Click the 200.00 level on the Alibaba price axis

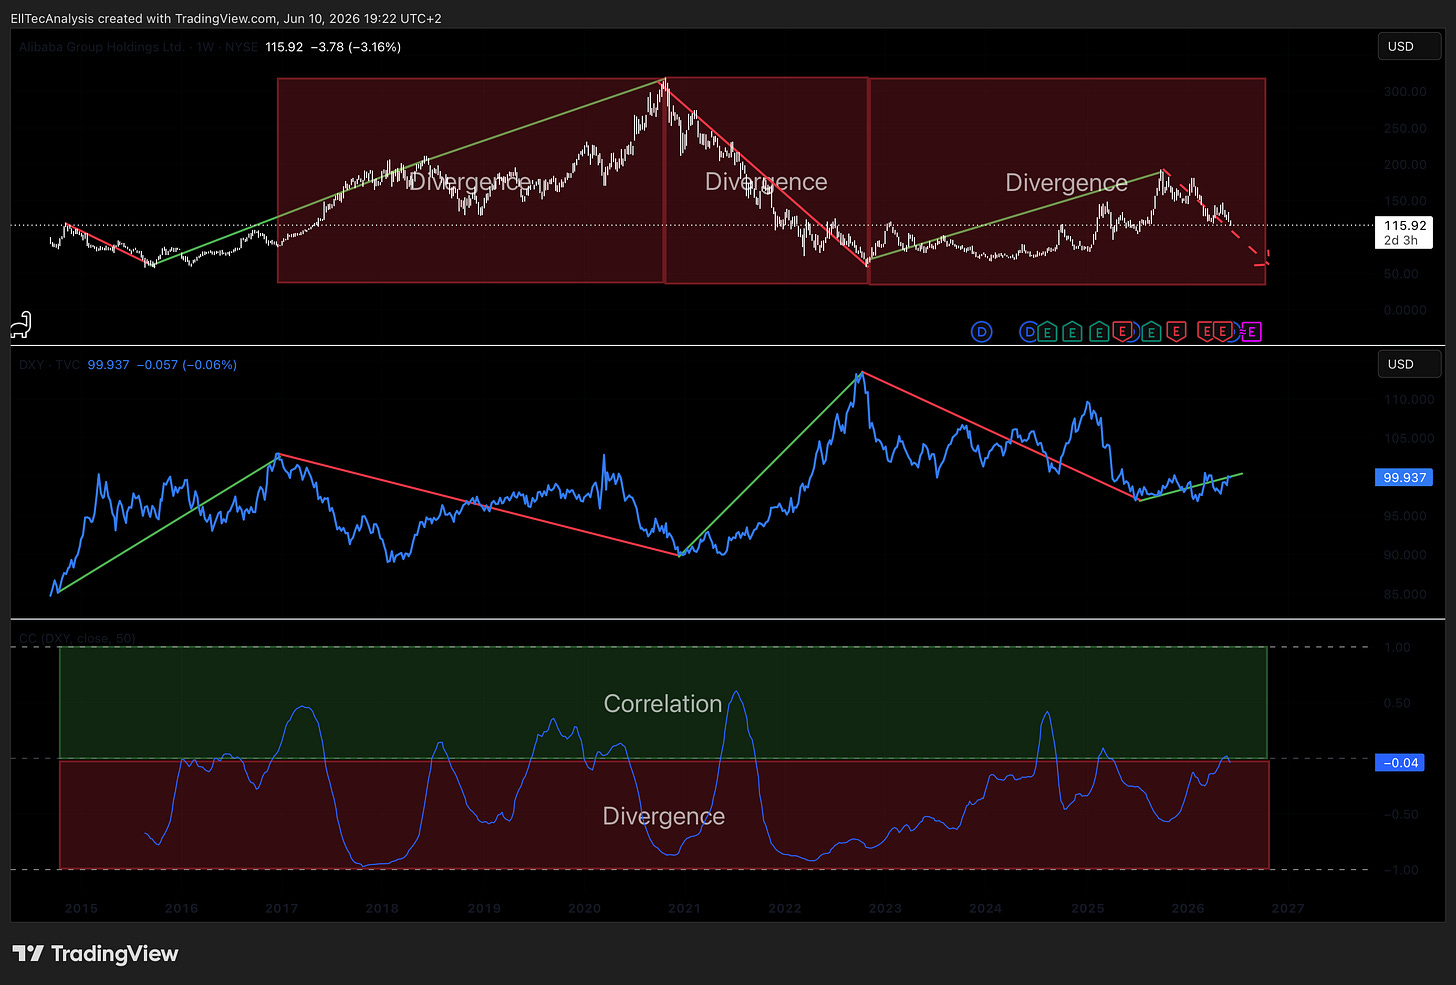pyautogui.click(x=1405, y=164)
